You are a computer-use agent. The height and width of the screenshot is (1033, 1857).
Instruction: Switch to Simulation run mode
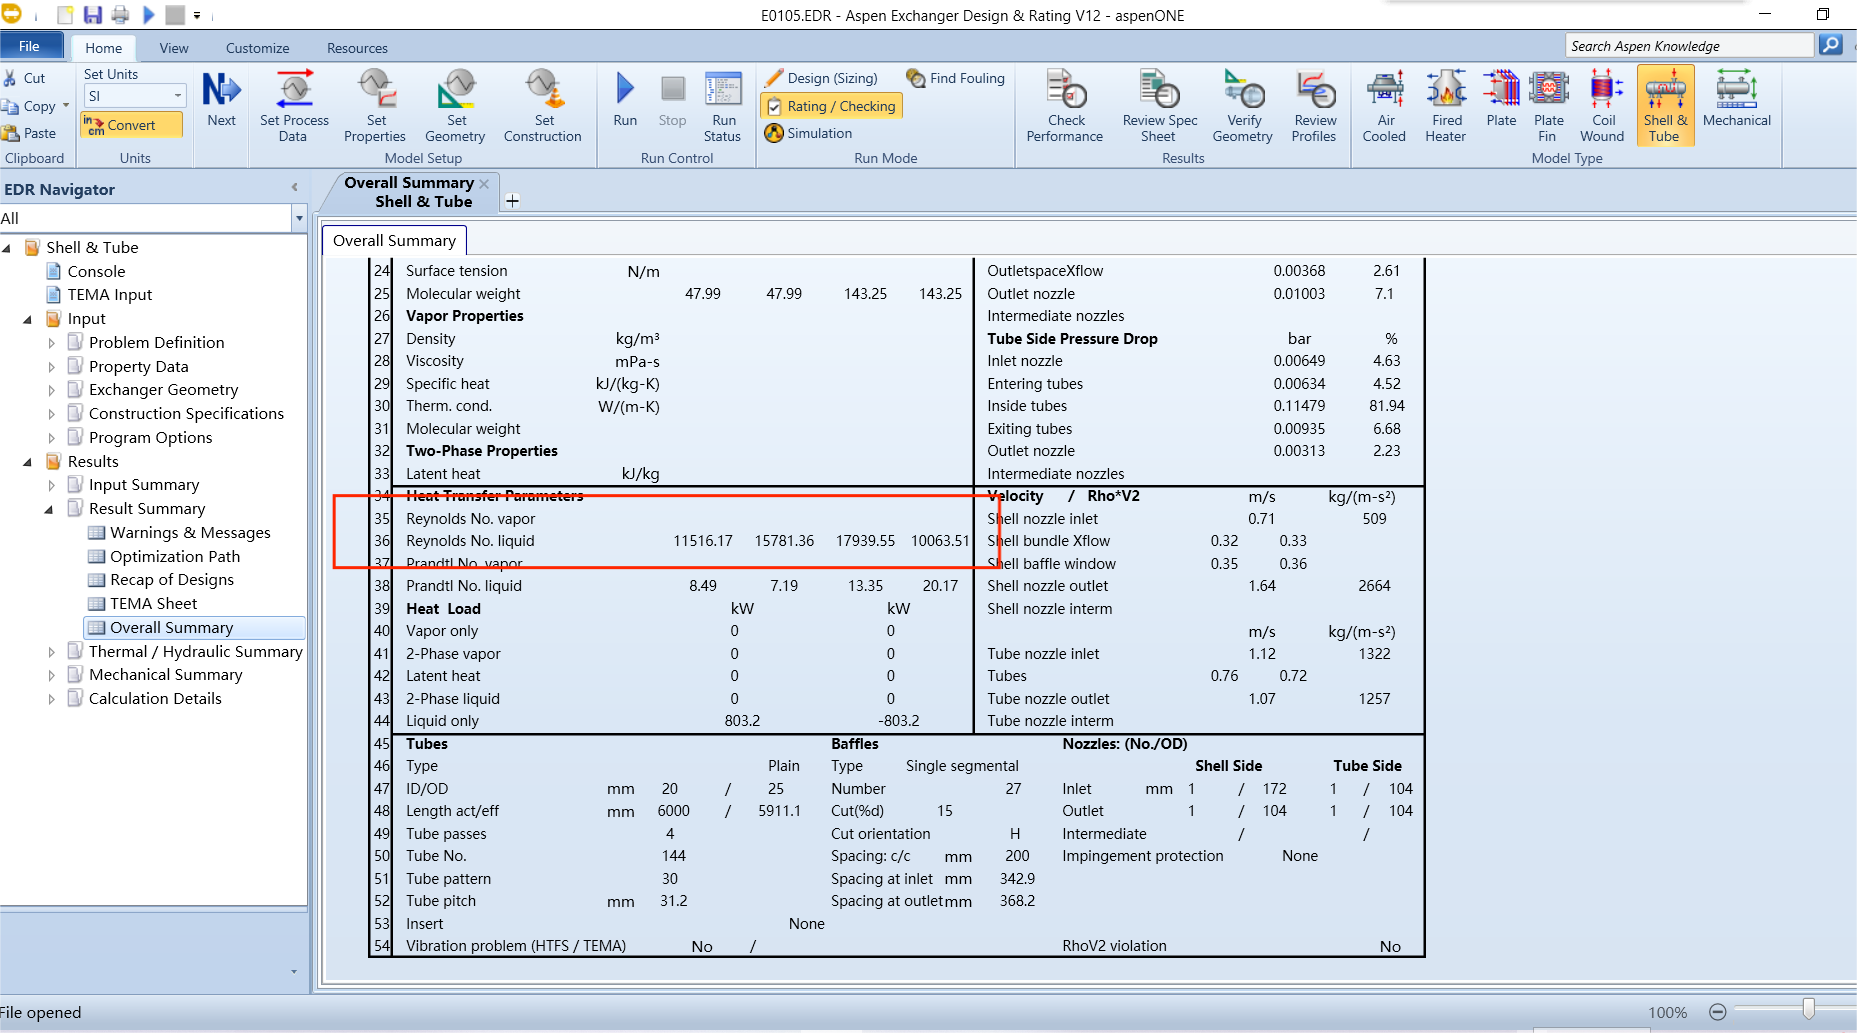point(808,133)
